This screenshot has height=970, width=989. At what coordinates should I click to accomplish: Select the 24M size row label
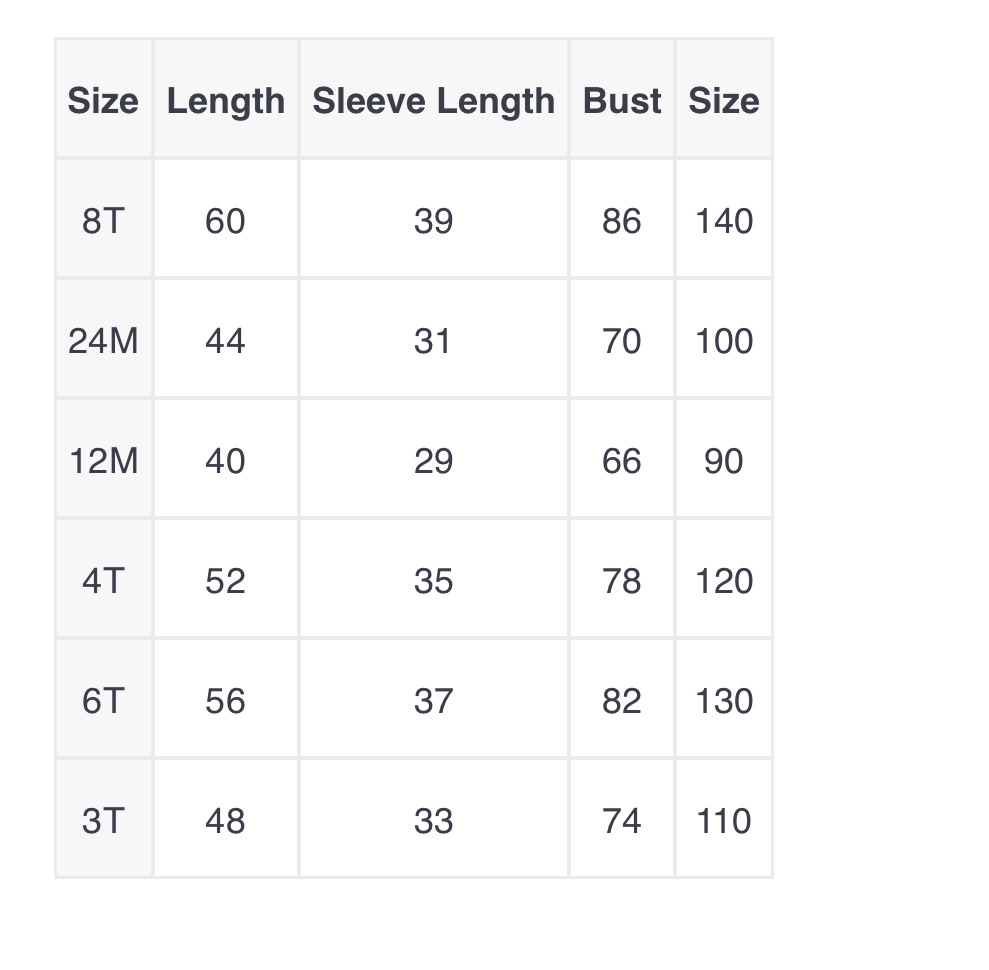[103, 338]
